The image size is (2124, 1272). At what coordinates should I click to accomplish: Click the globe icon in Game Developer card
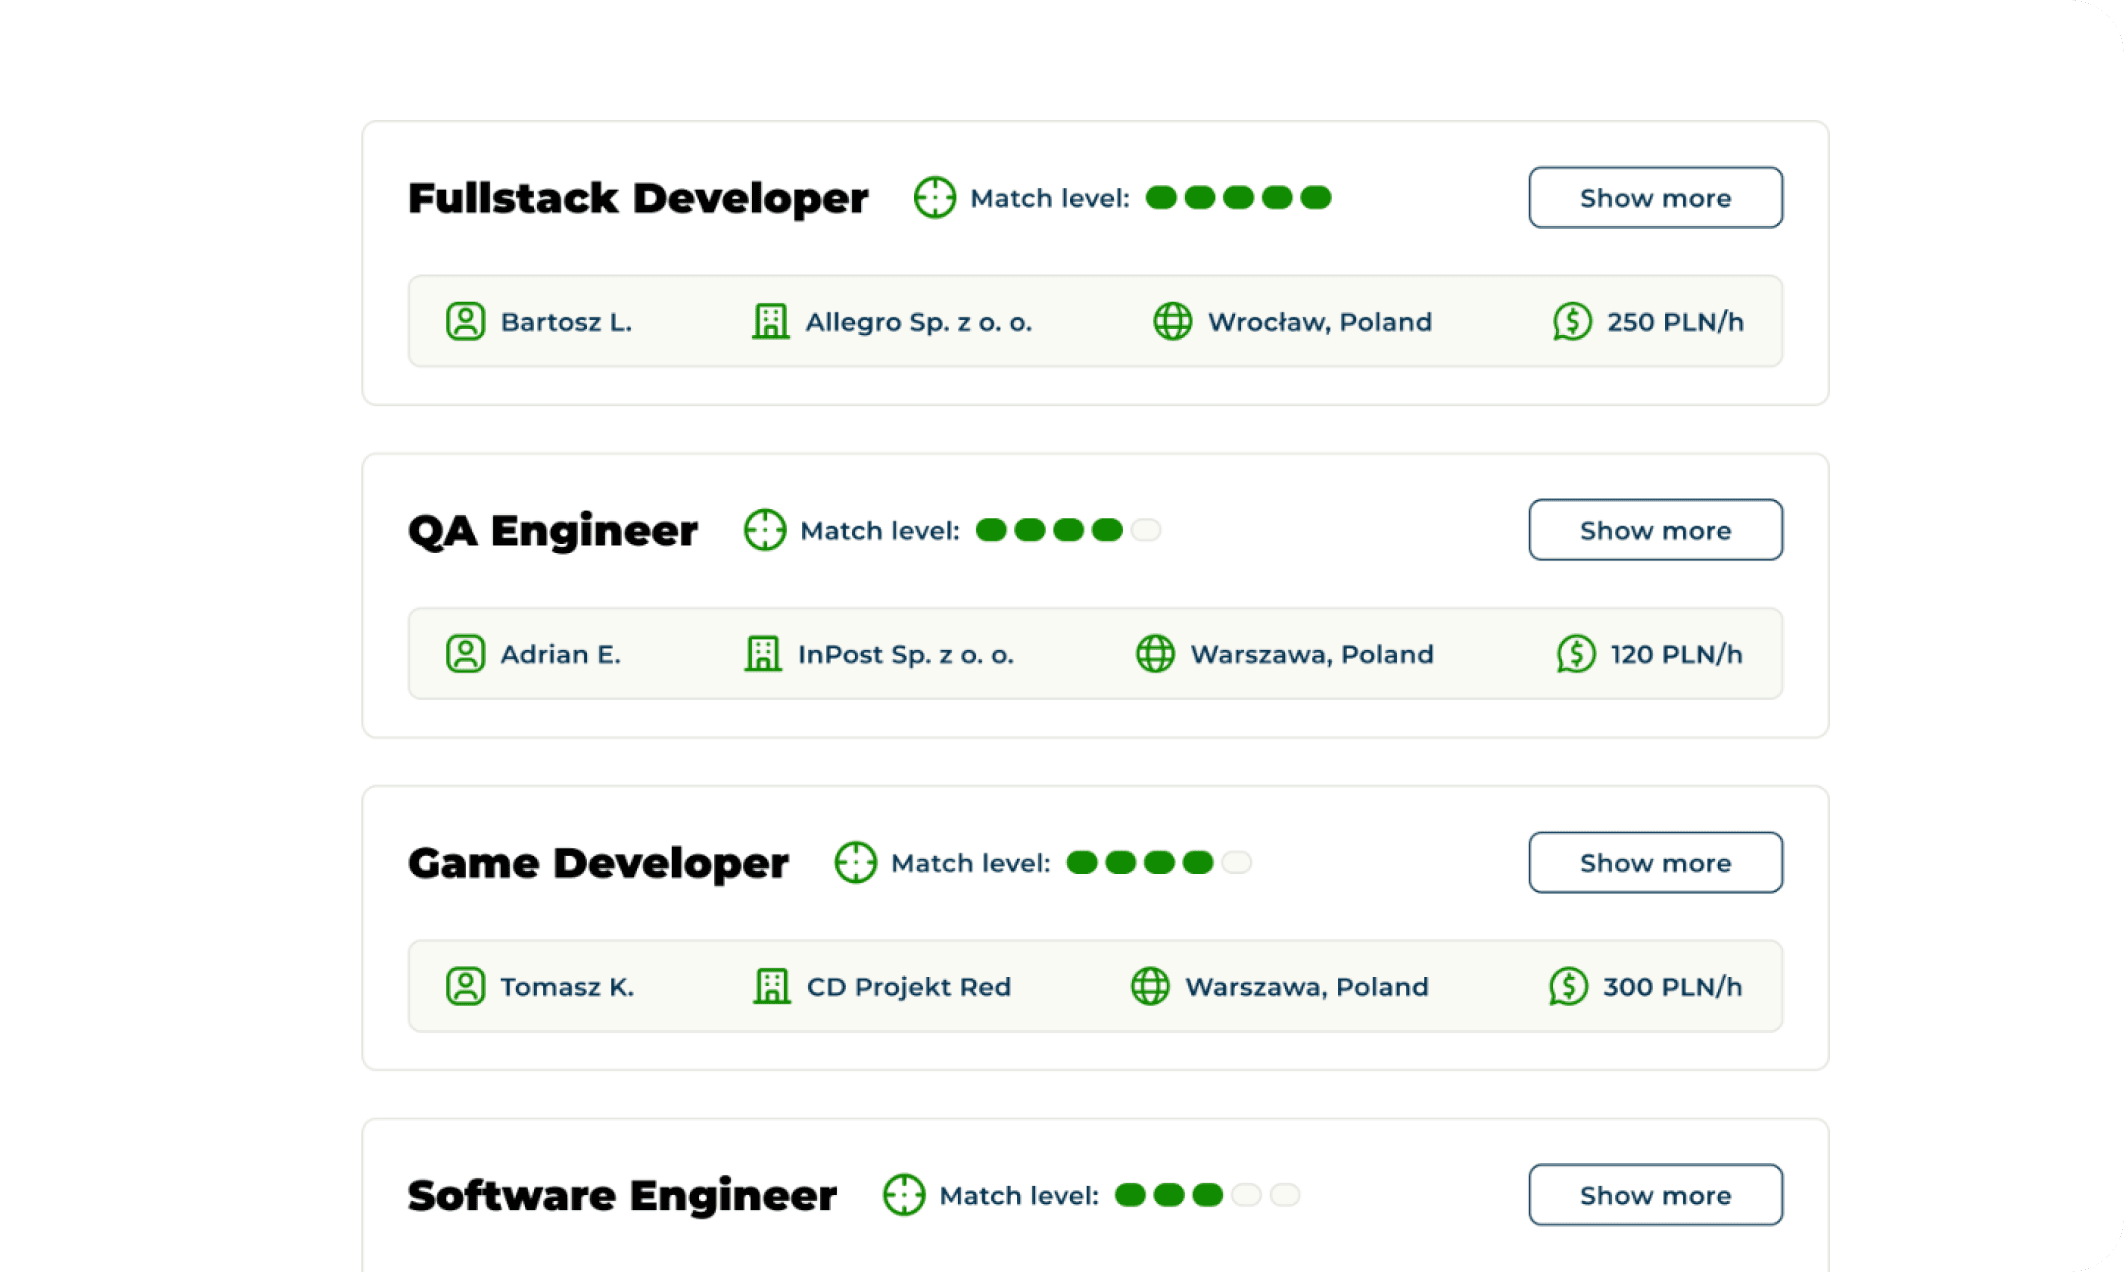(x=1150, y=986)
